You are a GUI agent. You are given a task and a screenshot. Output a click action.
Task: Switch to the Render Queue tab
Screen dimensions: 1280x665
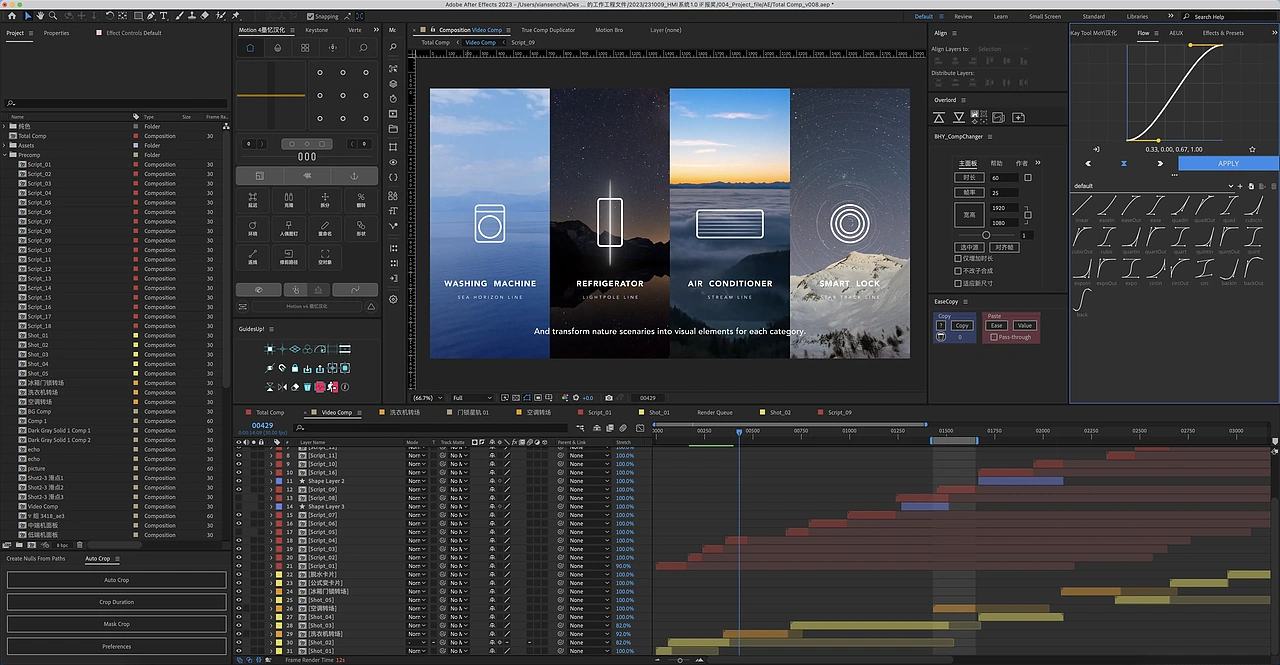coord(714,412)
